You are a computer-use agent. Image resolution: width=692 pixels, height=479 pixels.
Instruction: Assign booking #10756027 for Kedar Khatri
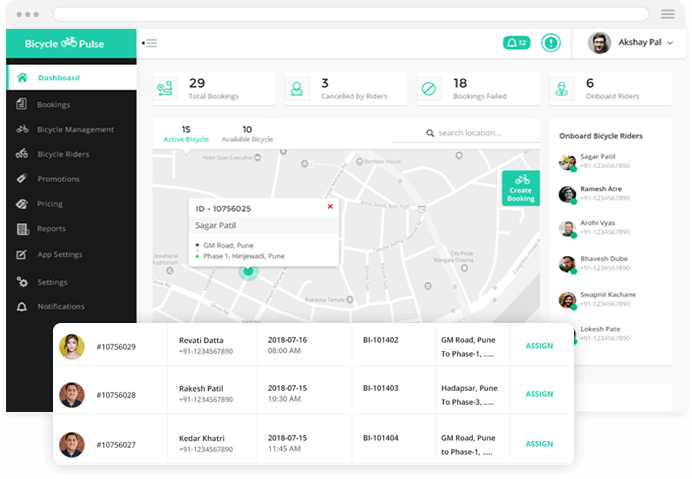[x=539, y=444]
